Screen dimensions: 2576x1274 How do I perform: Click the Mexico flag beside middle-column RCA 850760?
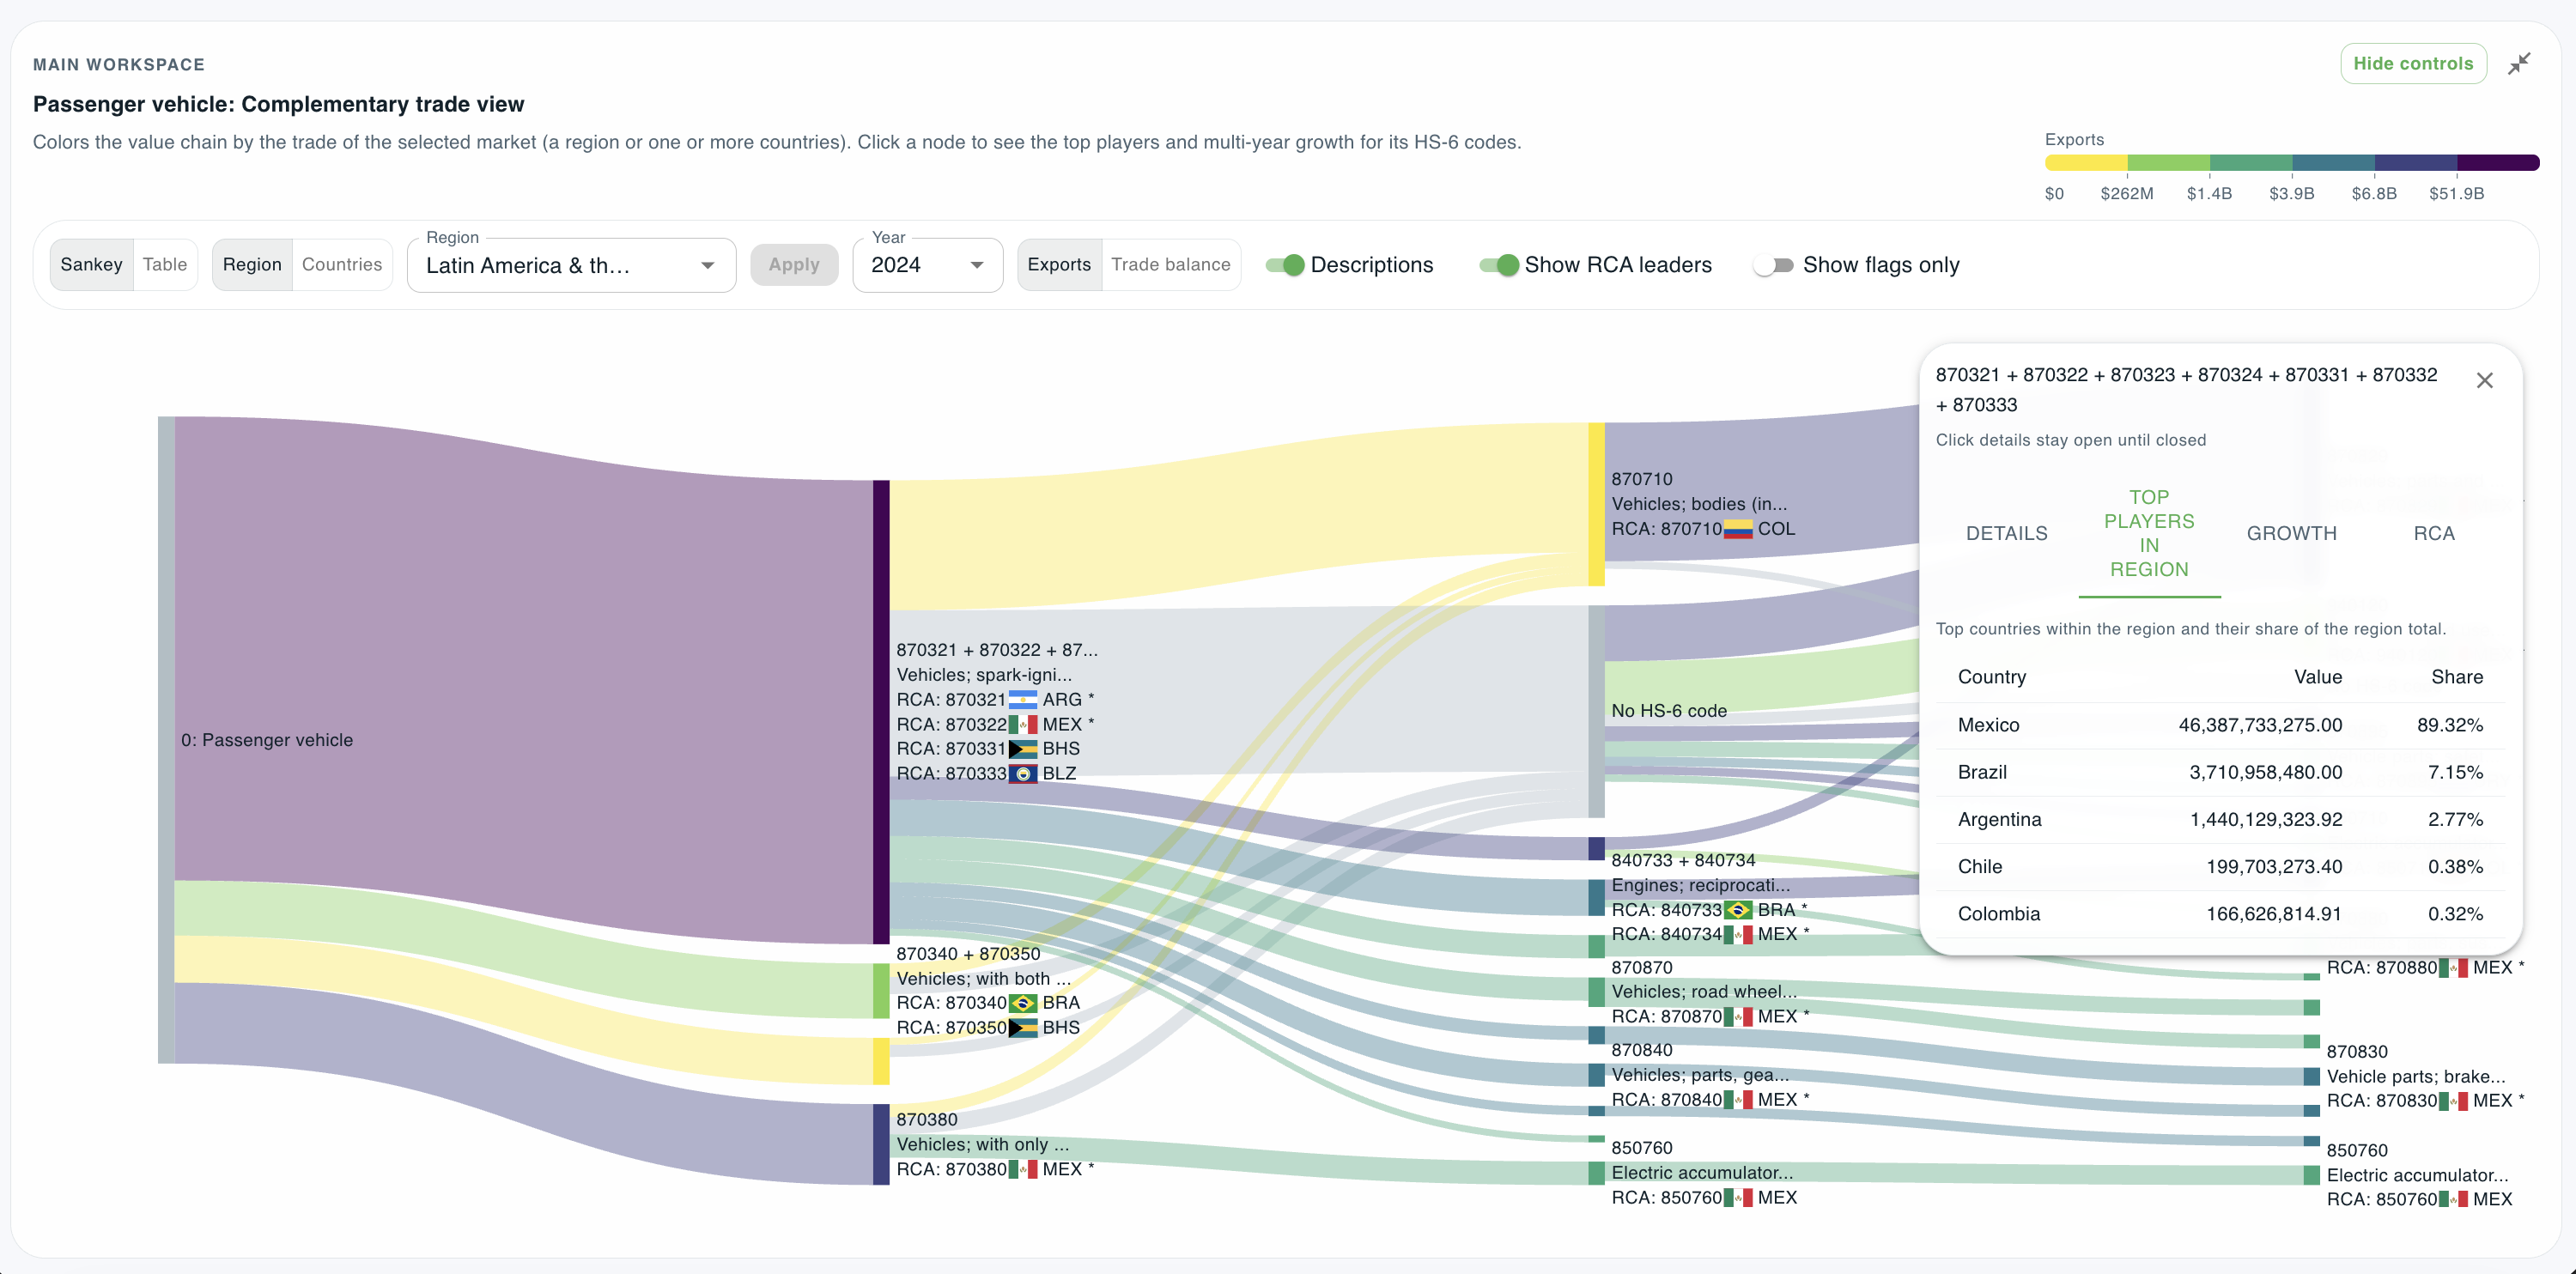pos(1738,1197)
